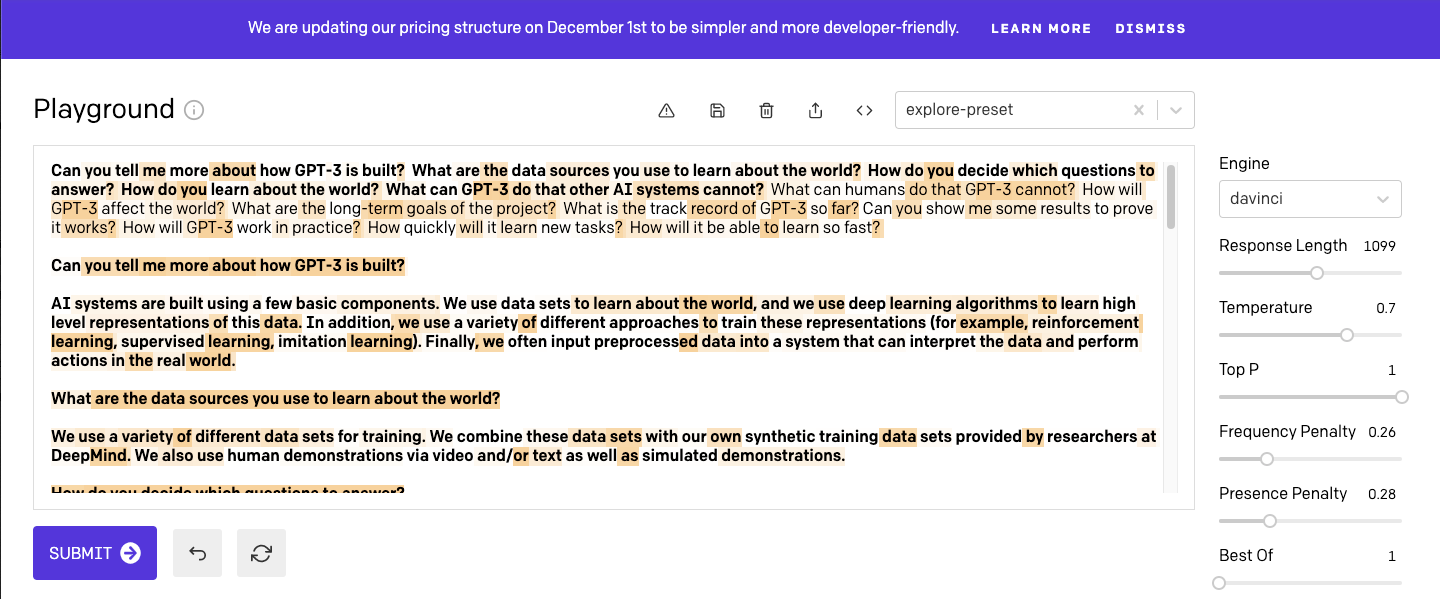Click the Top P slider handle
This screenshot has height=599, width=1440.
[x=1402, y=397]
